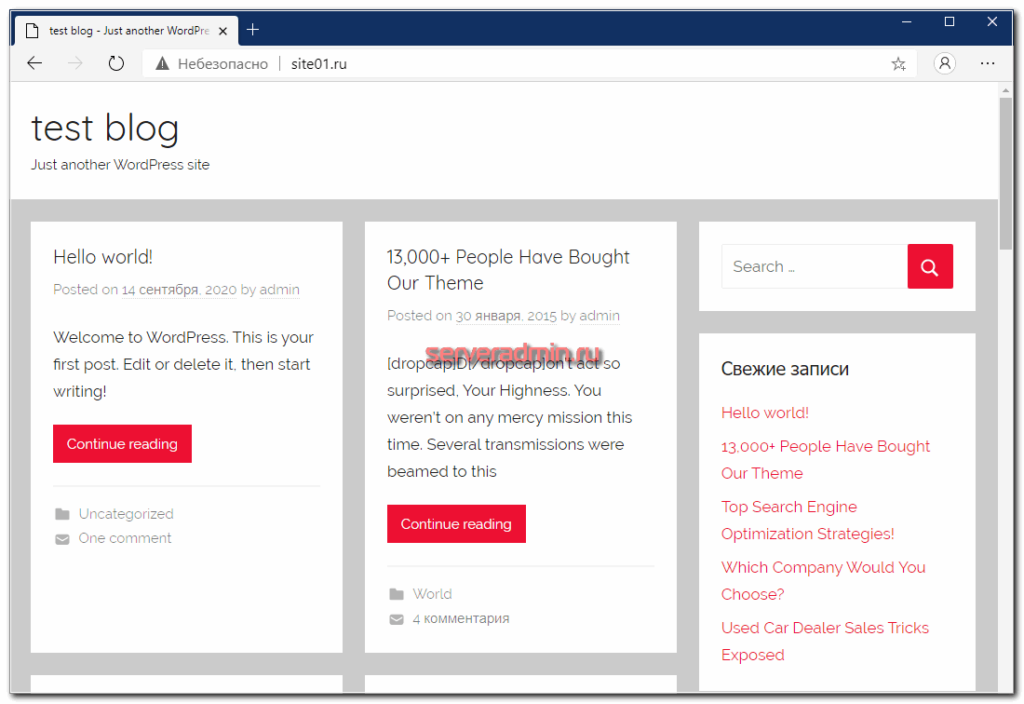The width and height of the screenshot is (1024, 704).
Task: Open the 'Hello world!' link in Свежие записи
Action: point(764,412)
